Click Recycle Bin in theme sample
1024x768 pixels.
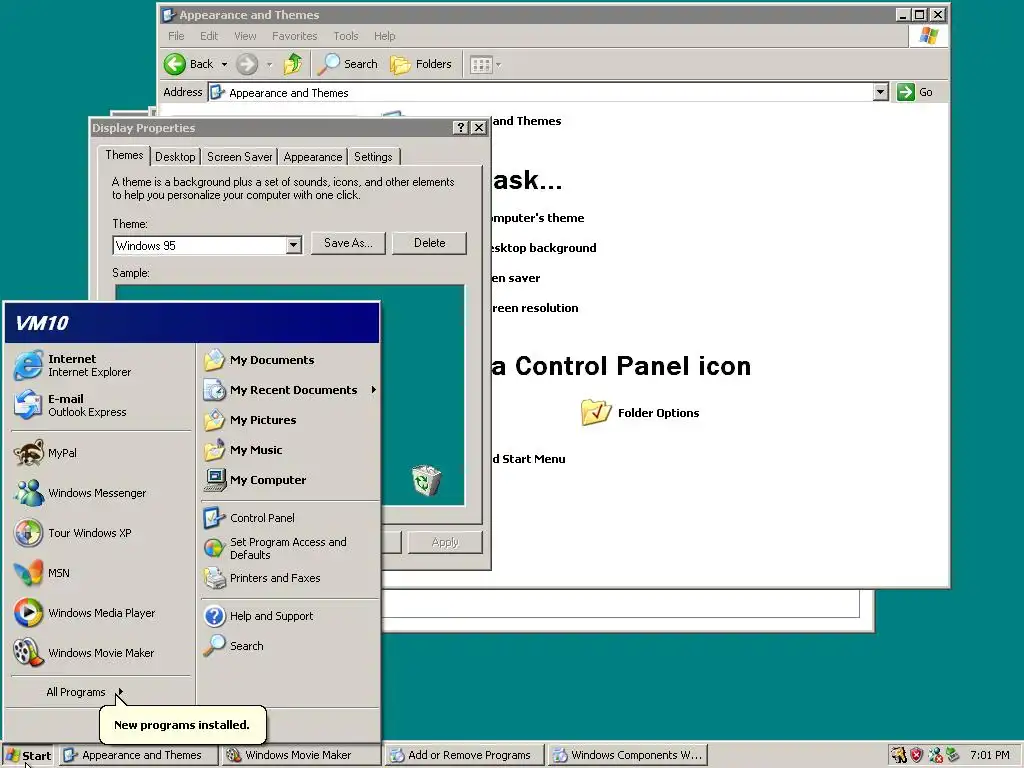tap(426, 480)
